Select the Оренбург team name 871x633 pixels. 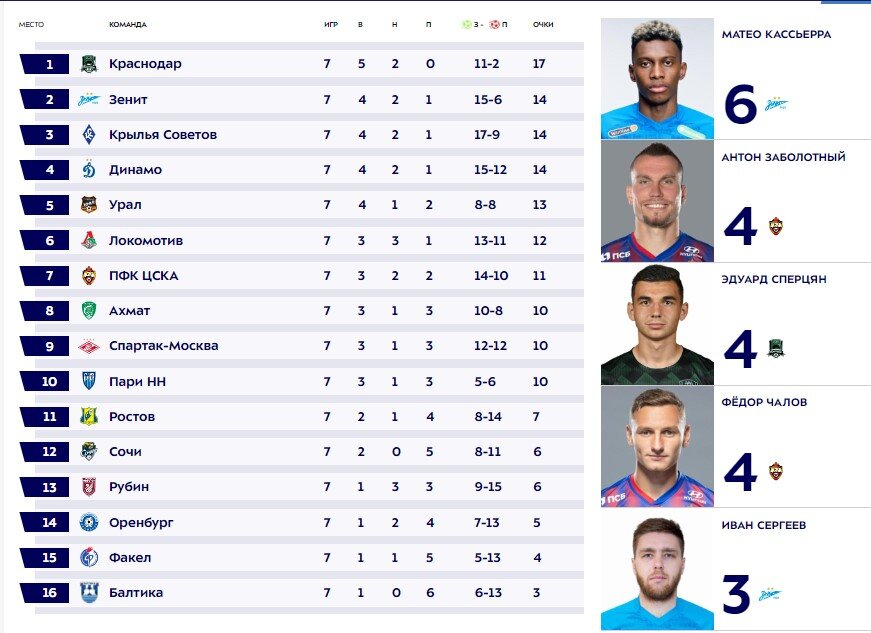[x=141, y=523]
